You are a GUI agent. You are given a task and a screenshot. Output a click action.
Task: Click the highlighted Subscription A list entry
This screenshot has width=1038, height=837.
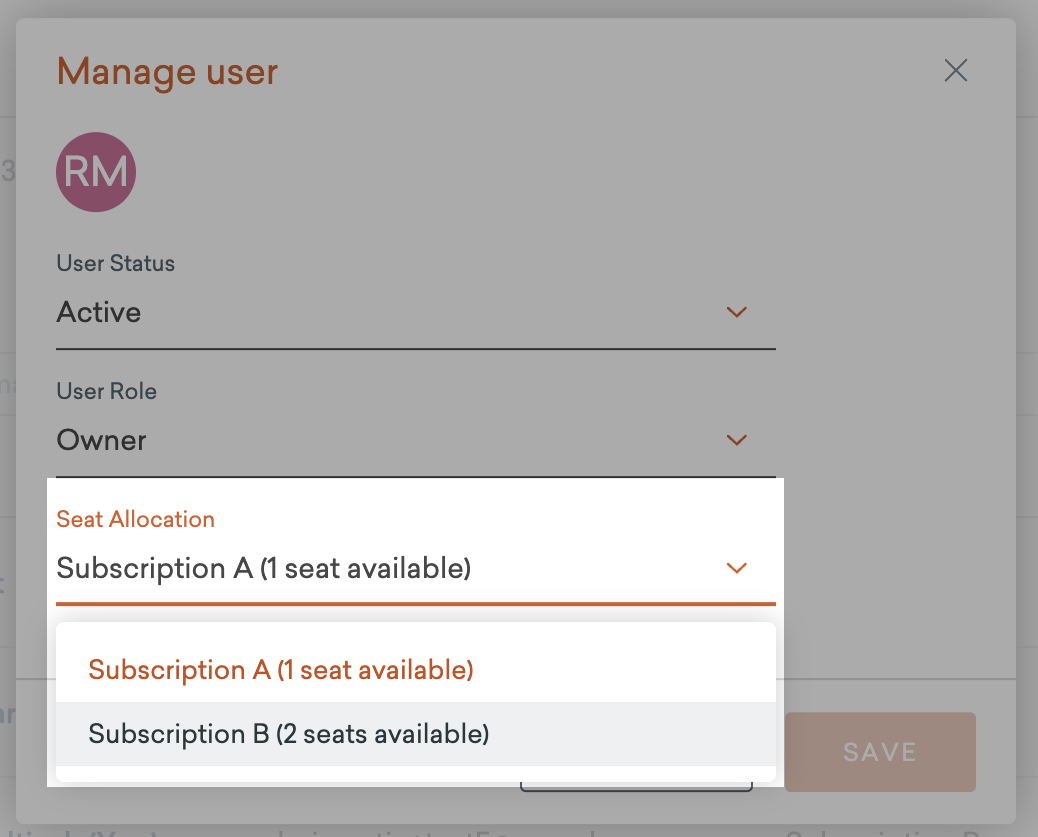click(281, 670)
